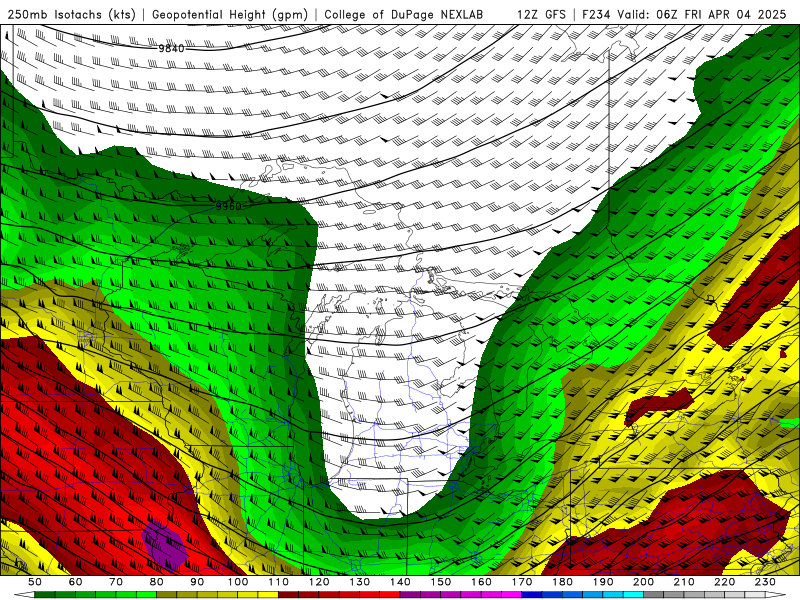Screen dimensions: 800x600
Task: Click the "F234" forecast hour label
Action: [x=596, y=14]
